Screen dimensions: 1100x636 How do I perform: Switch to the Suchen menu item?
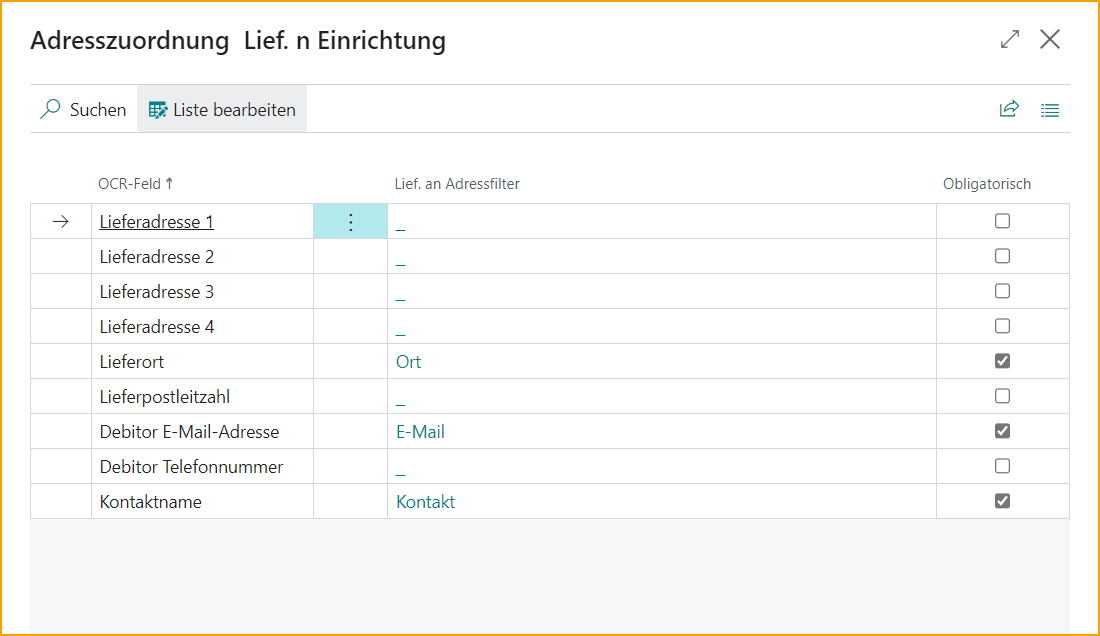tap(97, 109)
